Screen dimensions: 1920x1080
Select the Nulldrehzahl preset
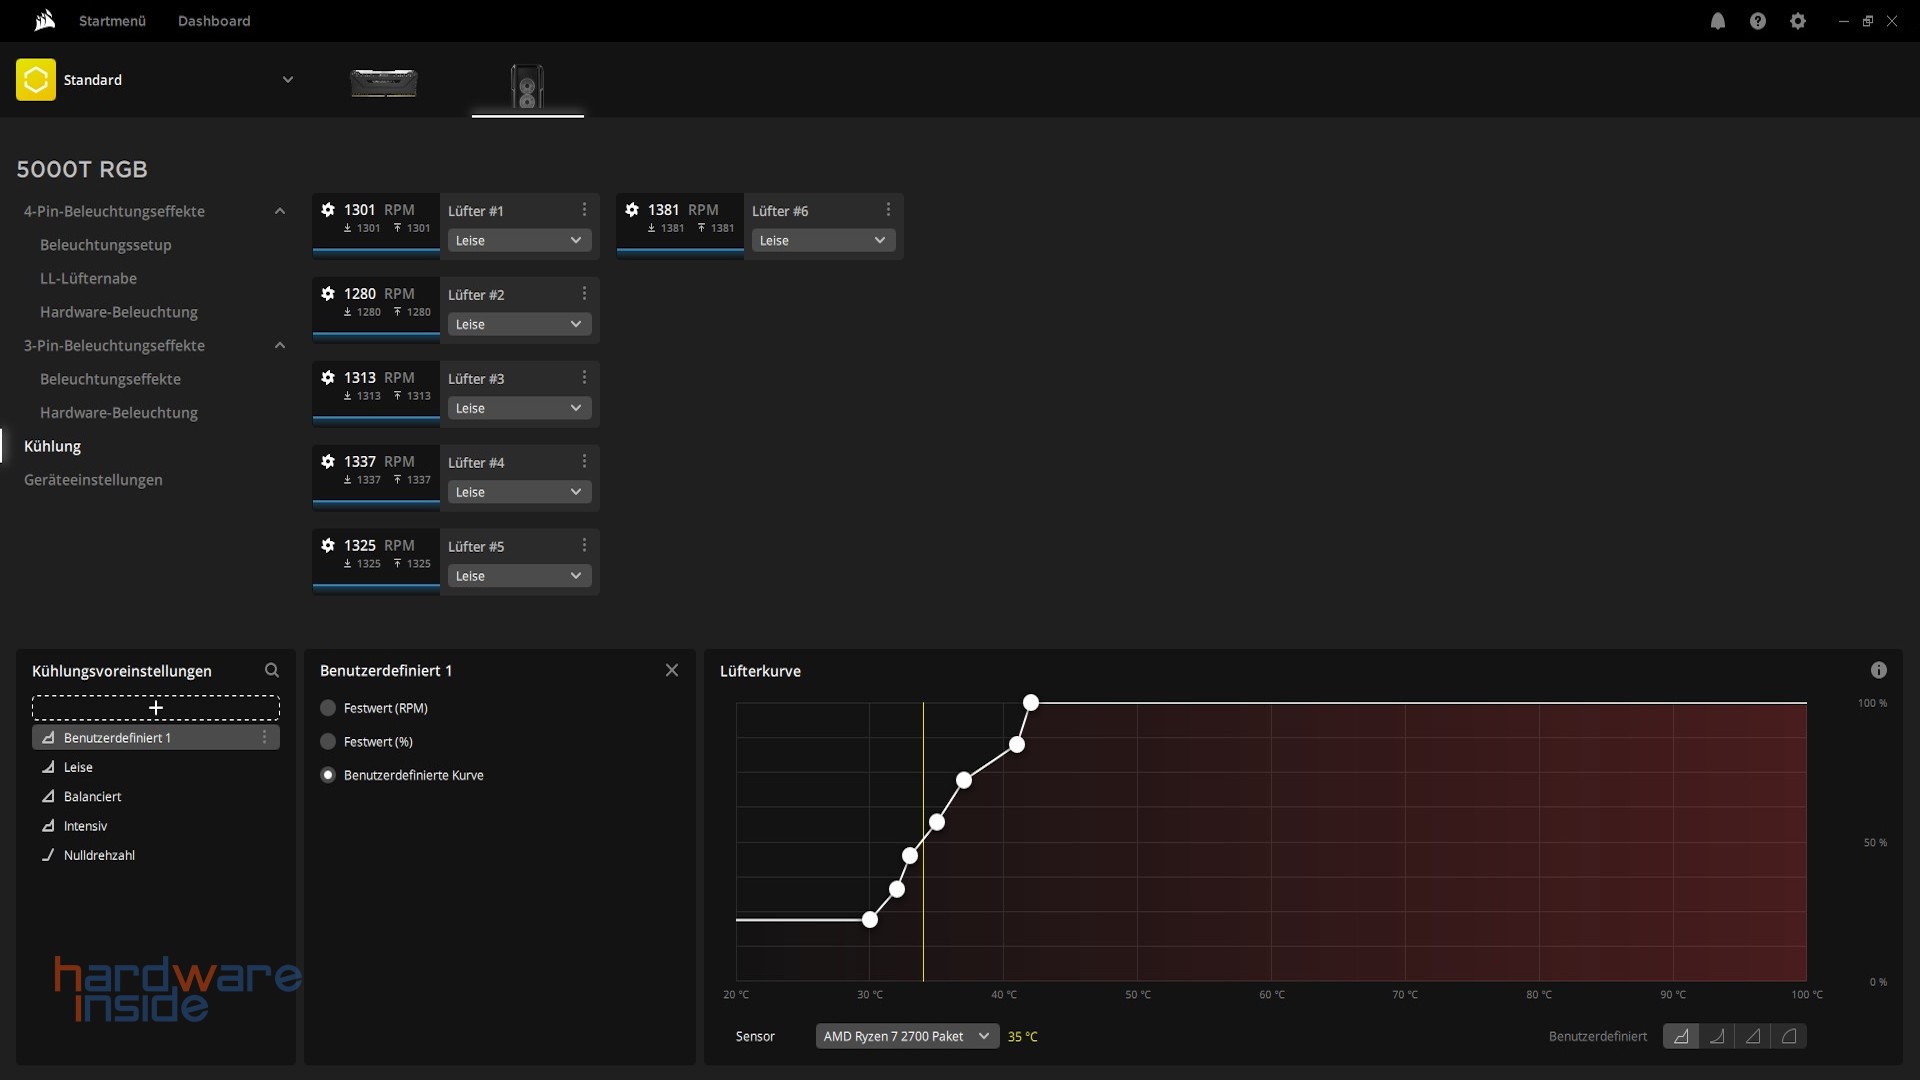tap(99, 855)
